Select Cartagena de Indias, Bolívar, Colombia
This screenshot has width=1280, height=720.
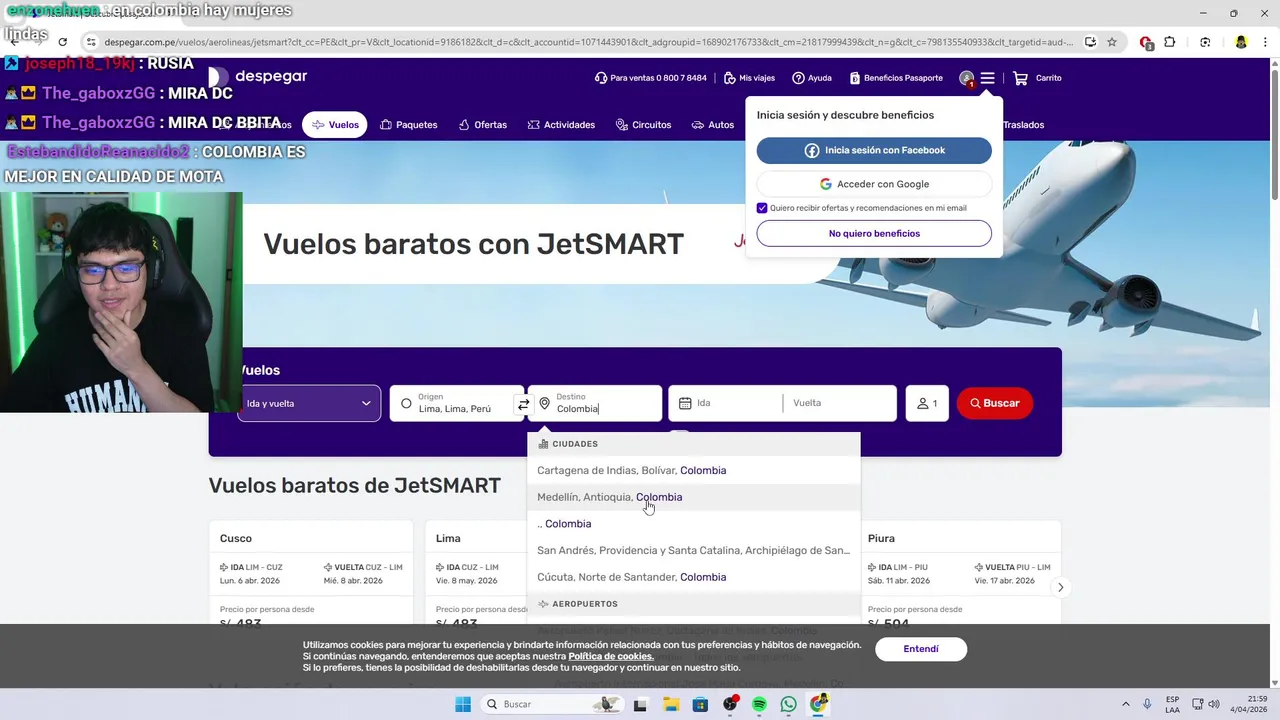693,470
